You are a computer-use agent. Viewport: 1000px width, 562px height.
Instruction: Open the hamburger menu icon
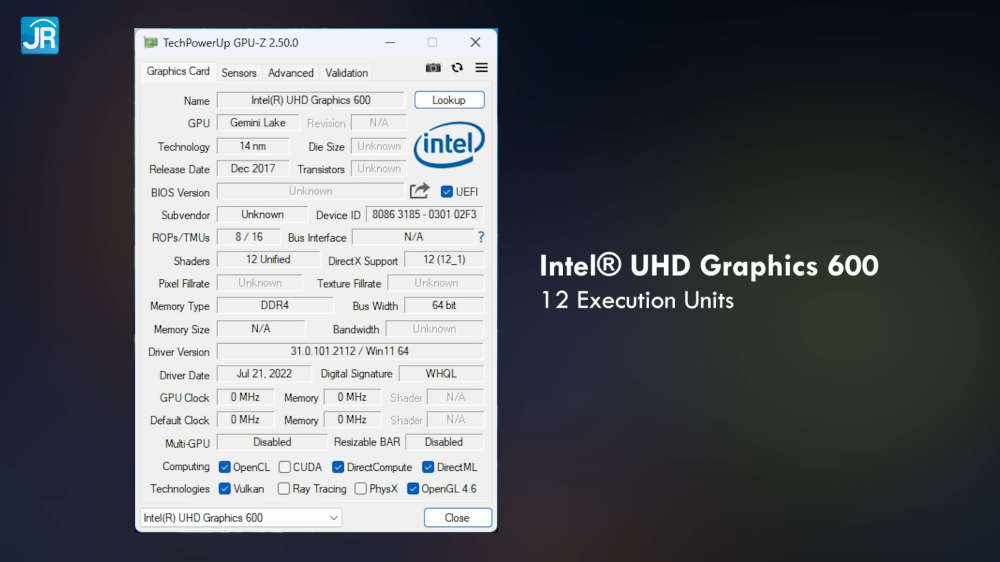pos(482,68)
